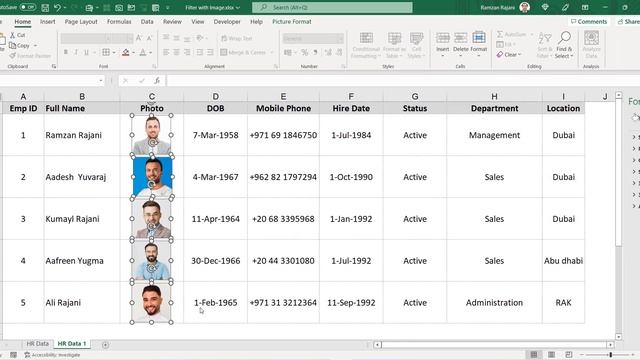Open the Comments pane
The image size is (640, 360).
point(589,22)
